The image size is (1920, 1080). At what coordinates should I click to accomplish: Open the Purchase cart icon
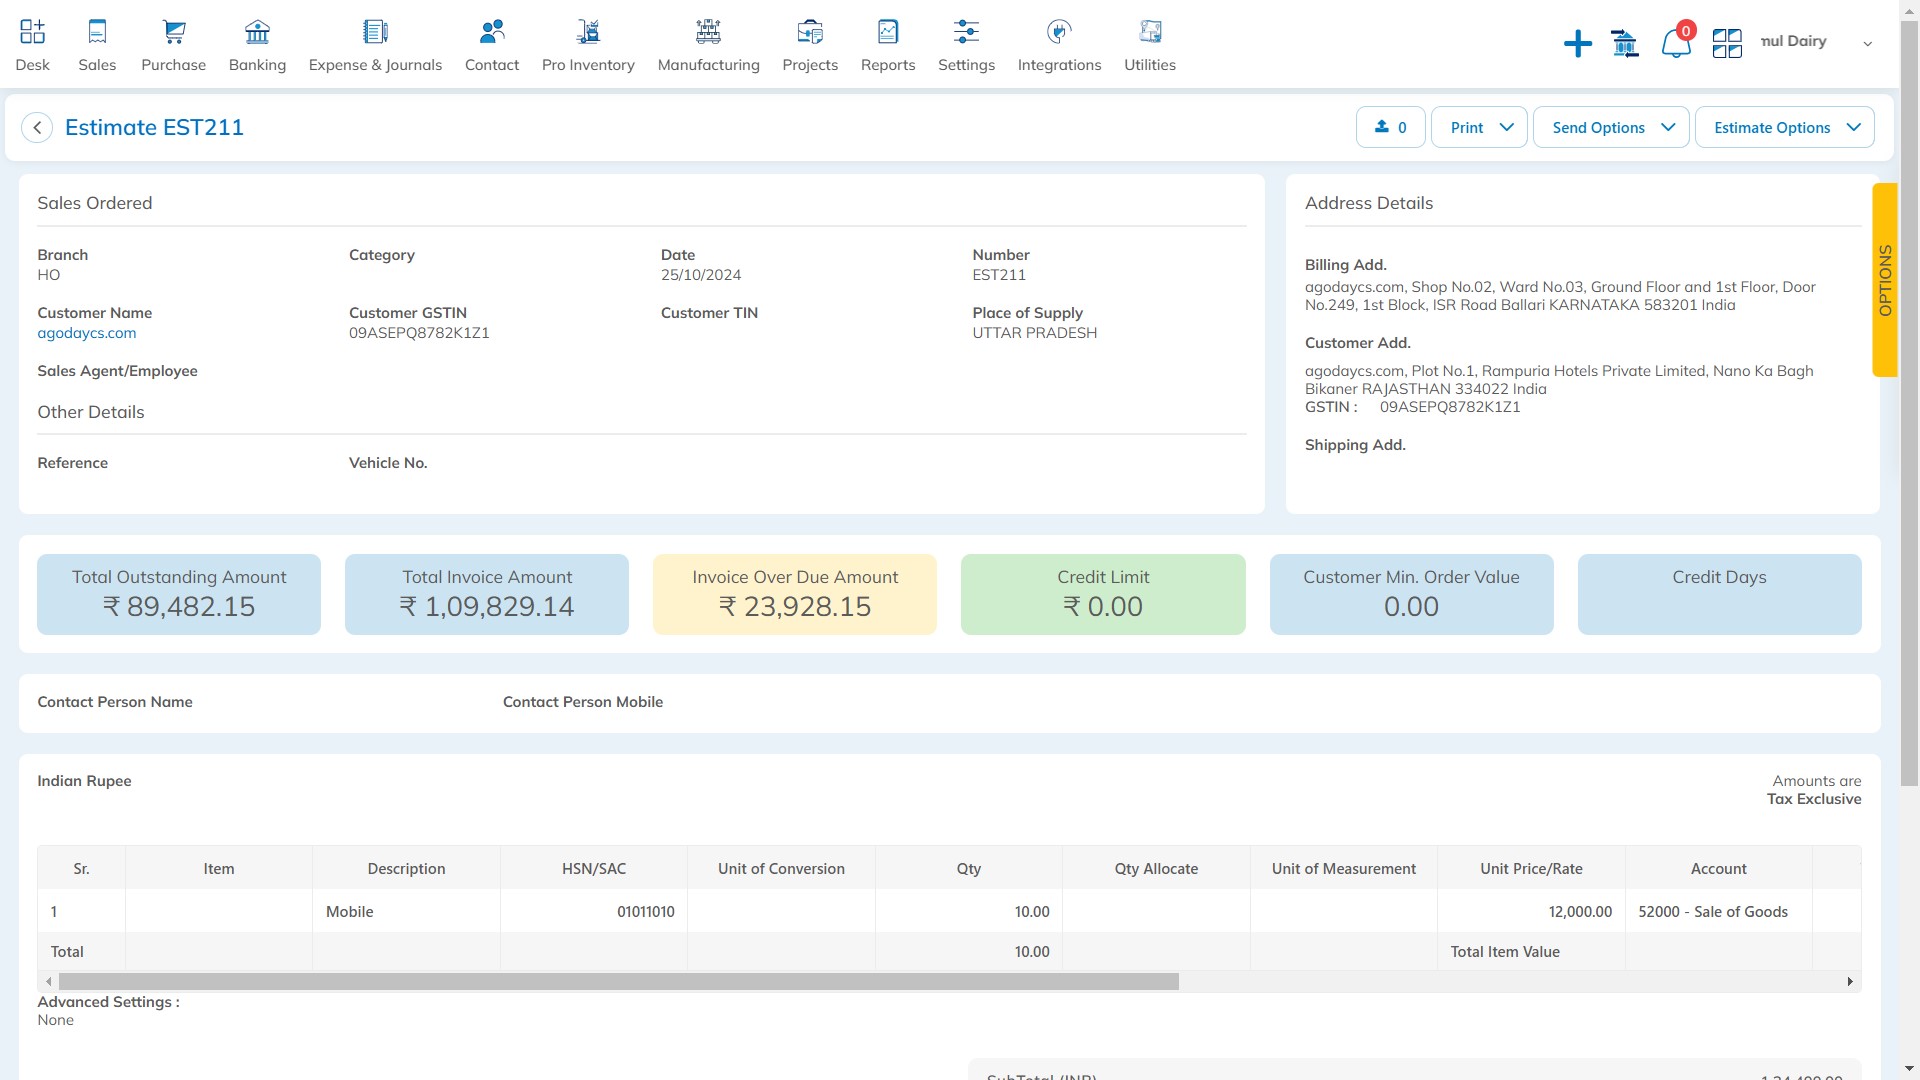pyautogui.click(x=174, y=32)
